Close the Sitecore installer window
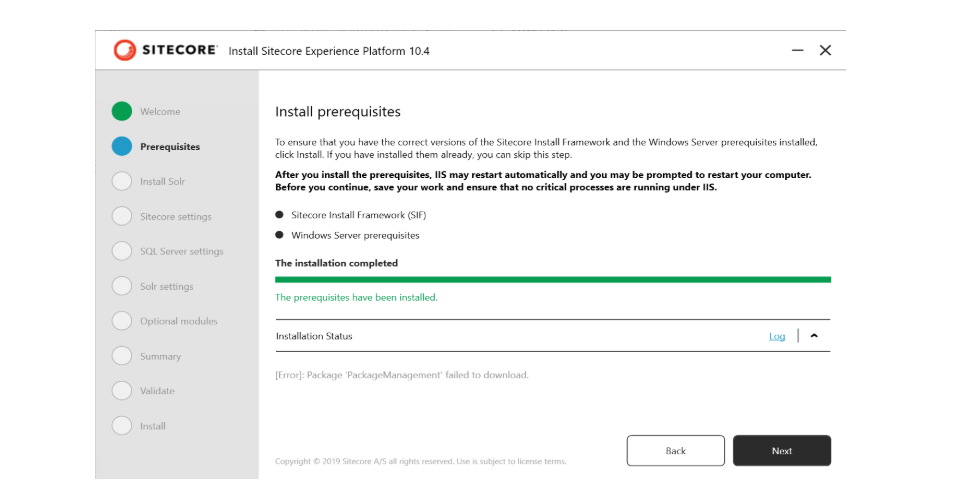959x492 pixels. (825, 50)
